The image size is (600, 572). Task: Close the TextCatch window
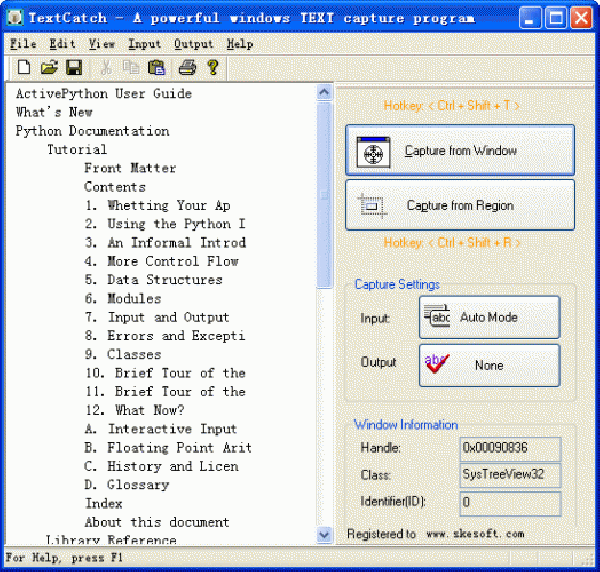tap(581, 18)
